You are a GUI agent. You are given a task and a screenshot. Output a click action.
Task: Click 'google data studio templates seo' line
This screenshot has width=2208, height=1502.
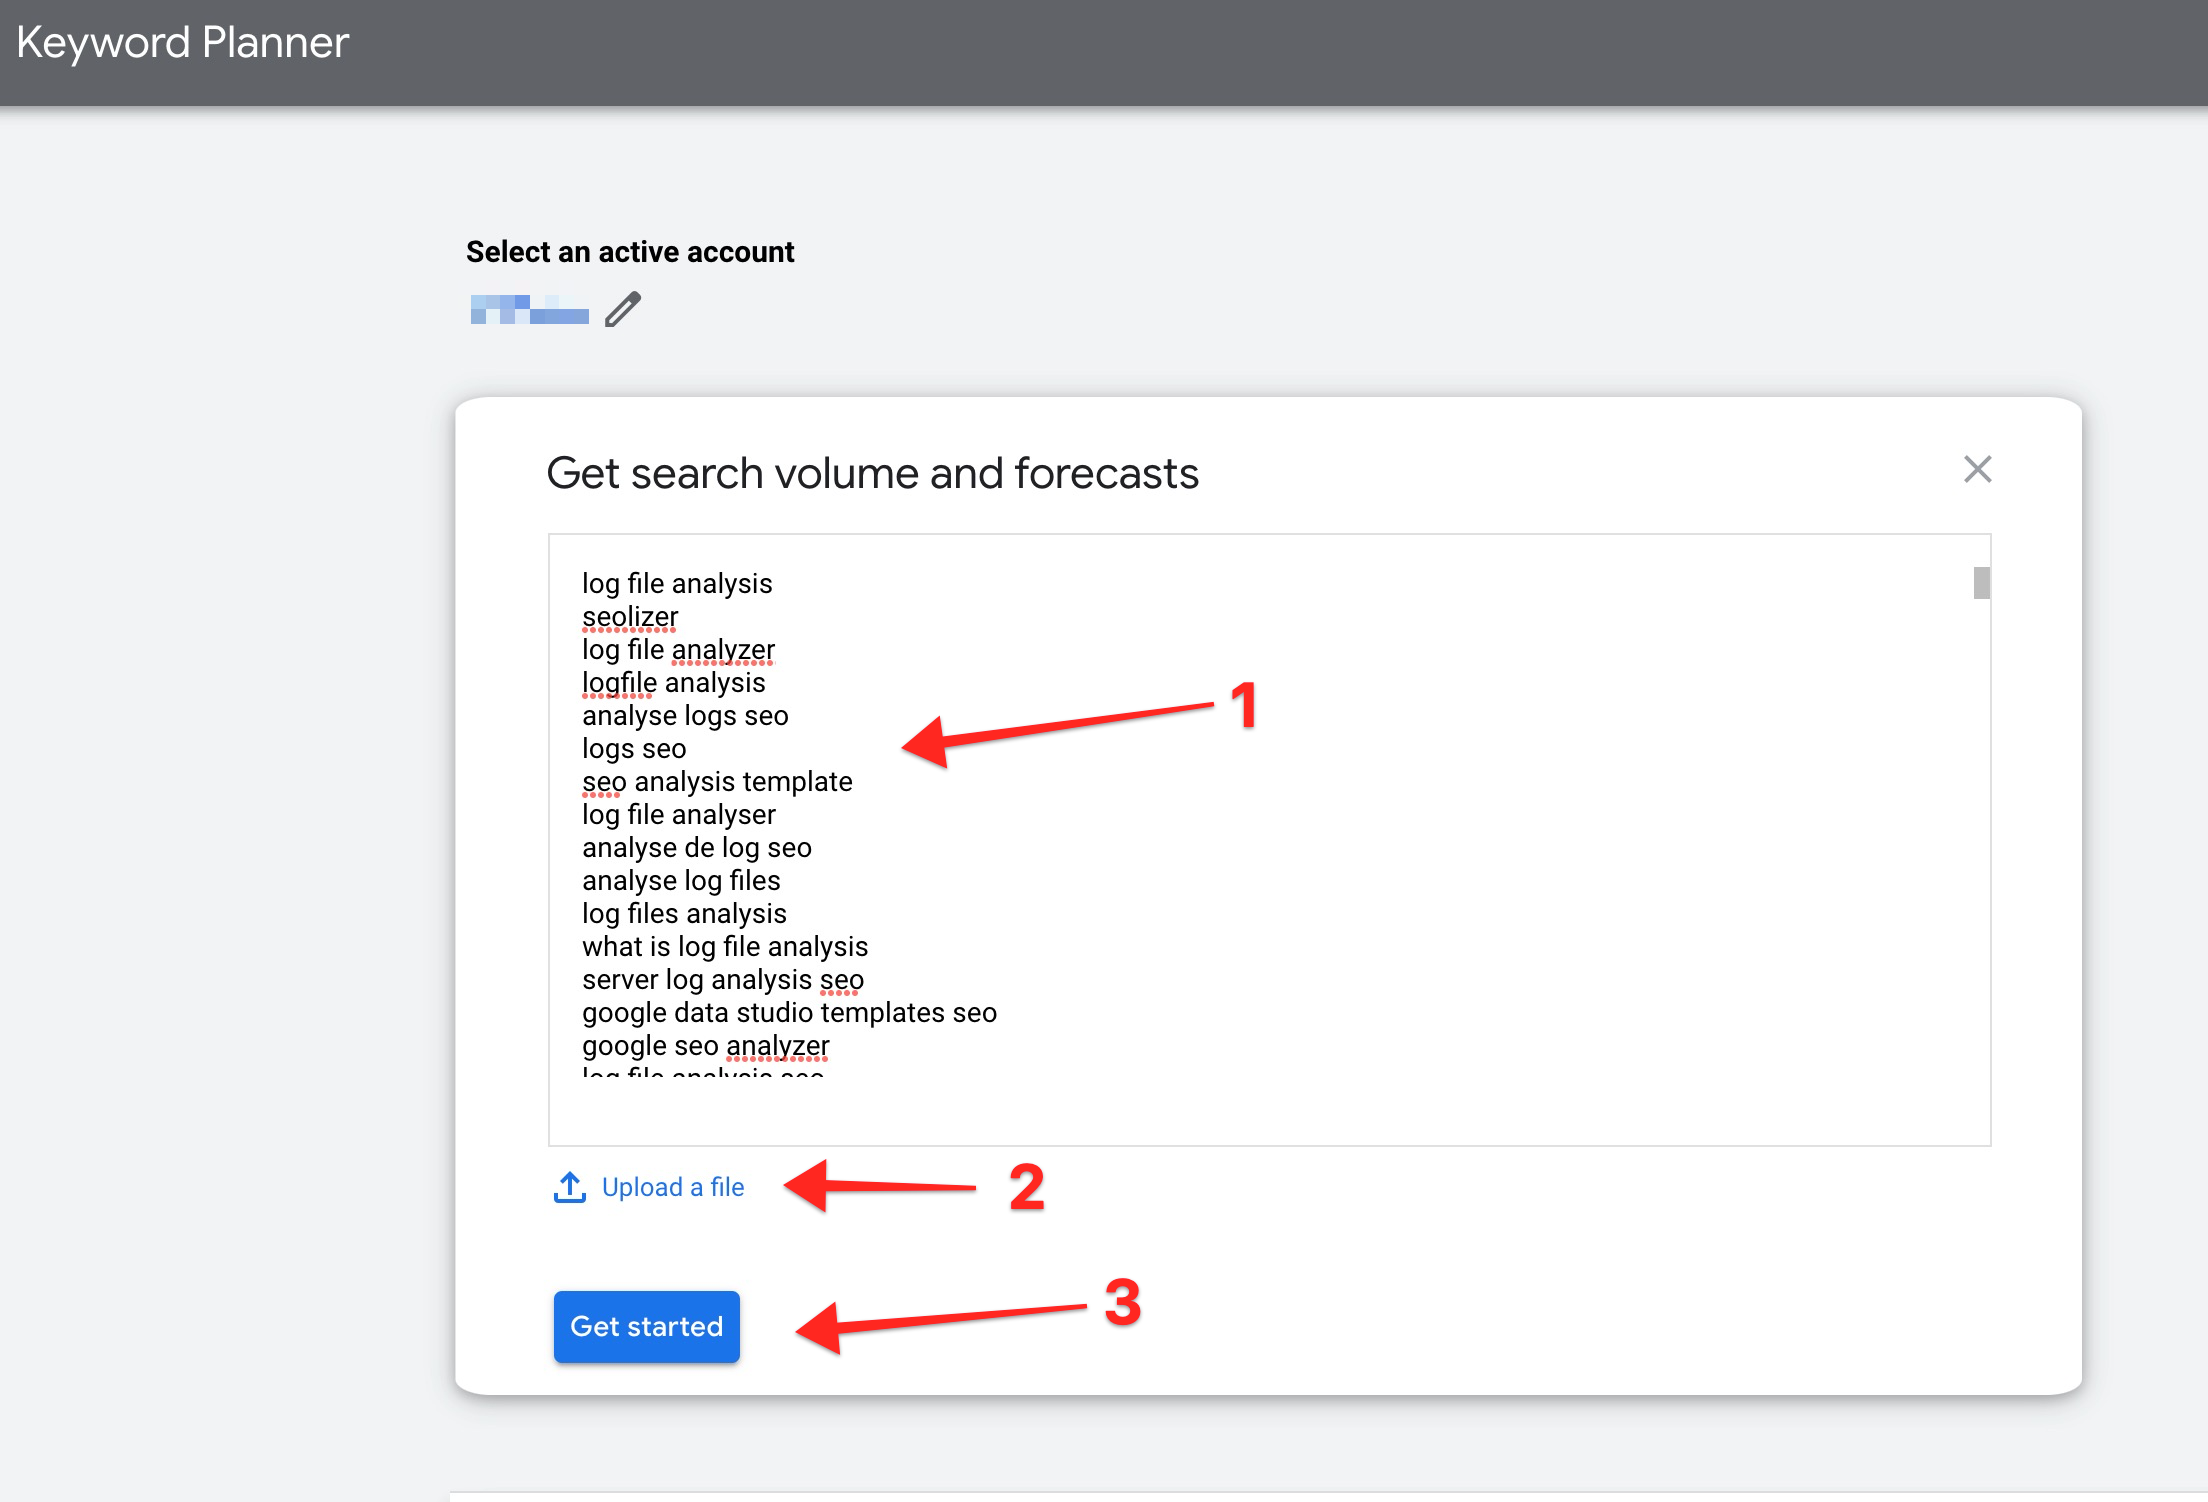click(789, 1013)
